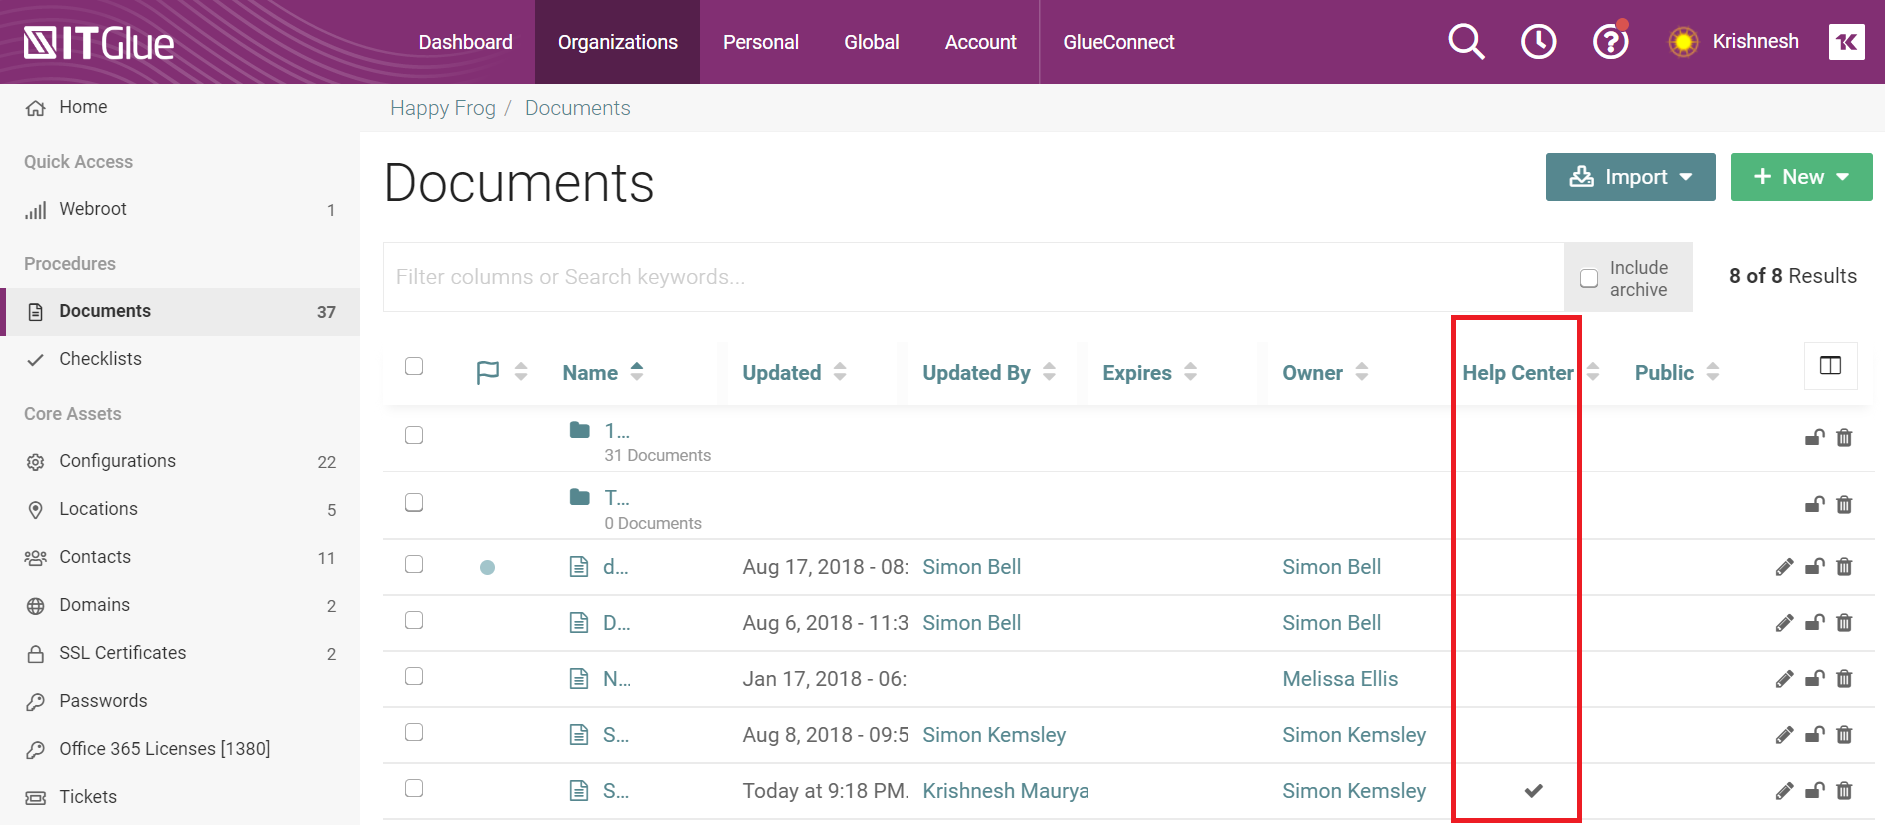This screenshot has width=1885, height=825.
Task: Sort by Updated By column
Action: (x=988, y=372)
